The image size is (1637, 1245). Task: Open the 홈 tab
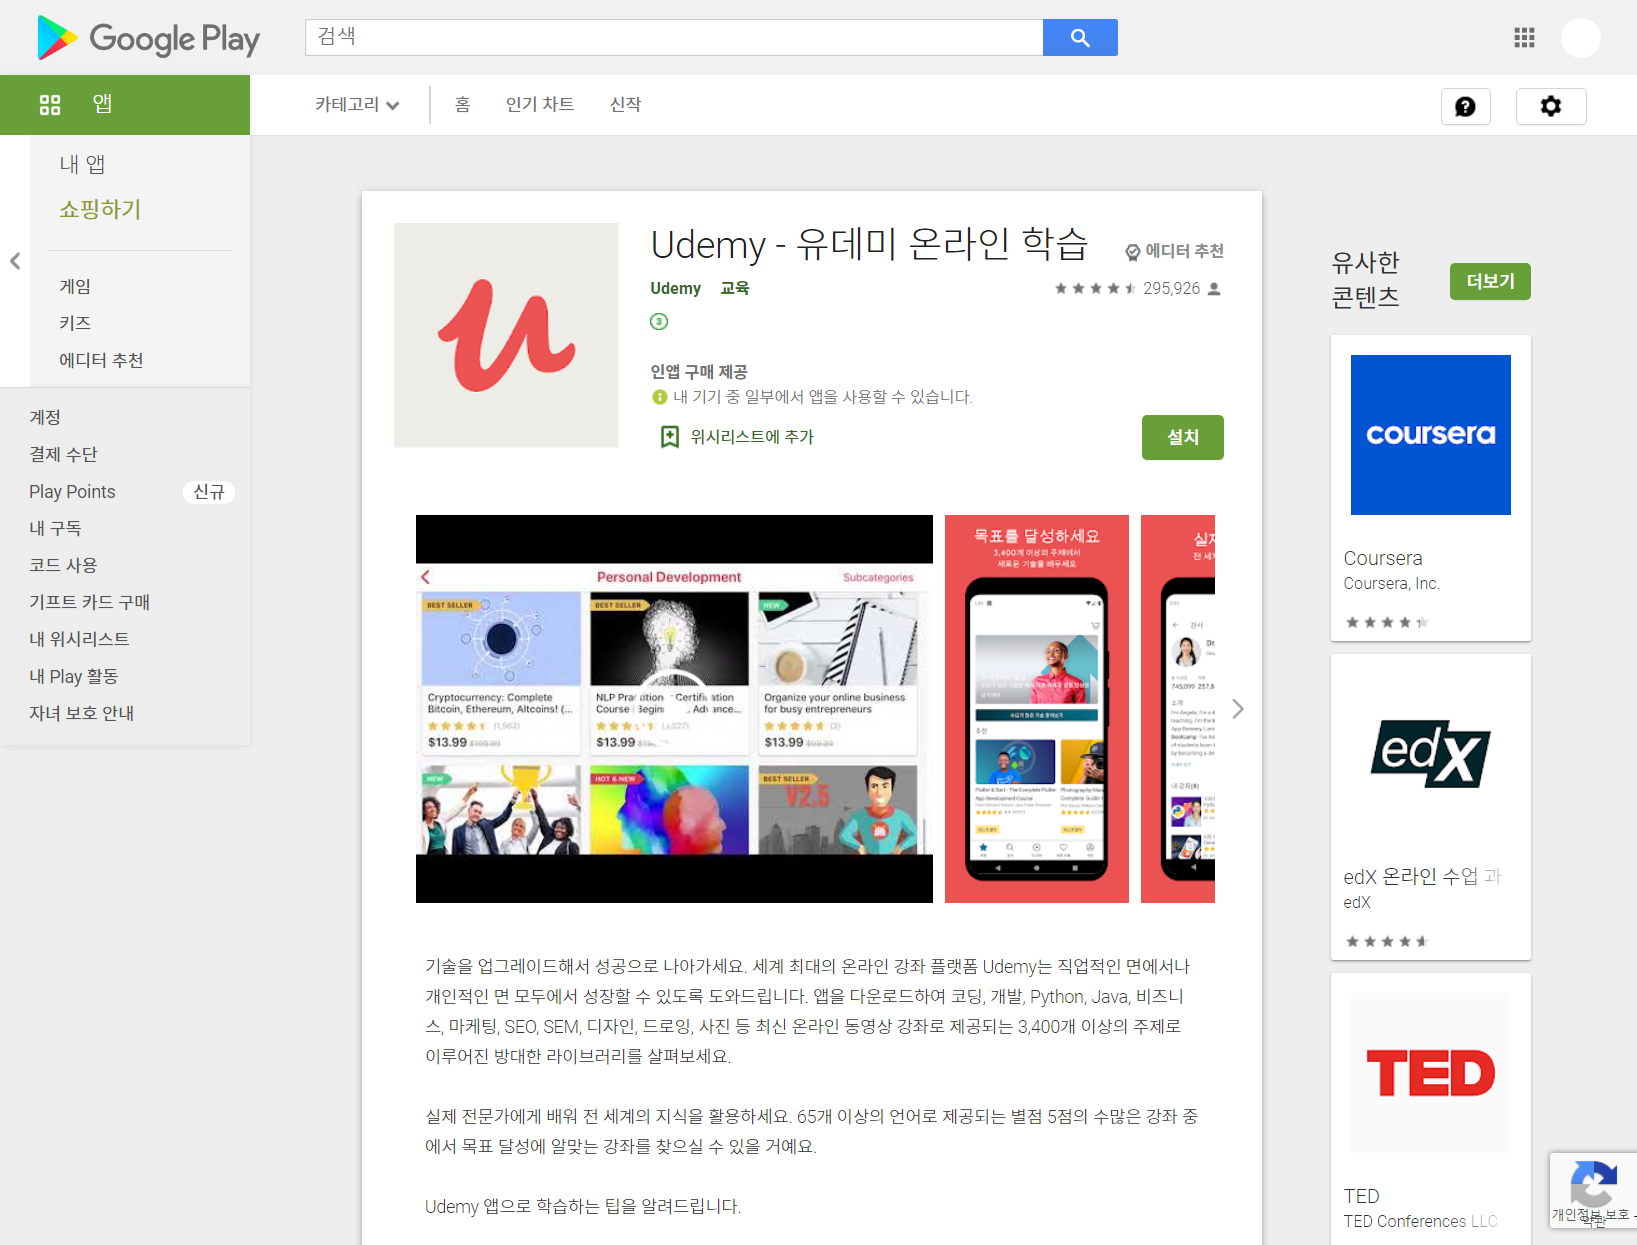coord(463,105)
